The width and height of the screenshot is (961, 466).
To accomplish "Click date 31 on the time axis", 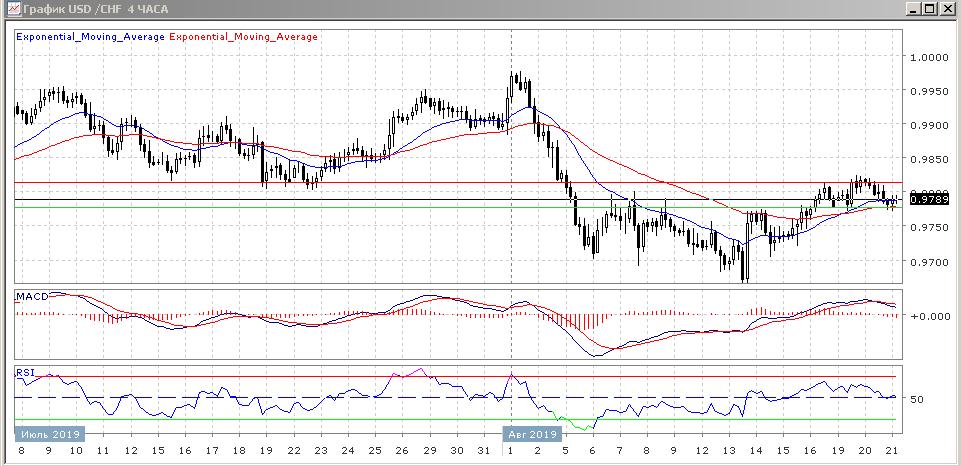I will click(483, 452).
